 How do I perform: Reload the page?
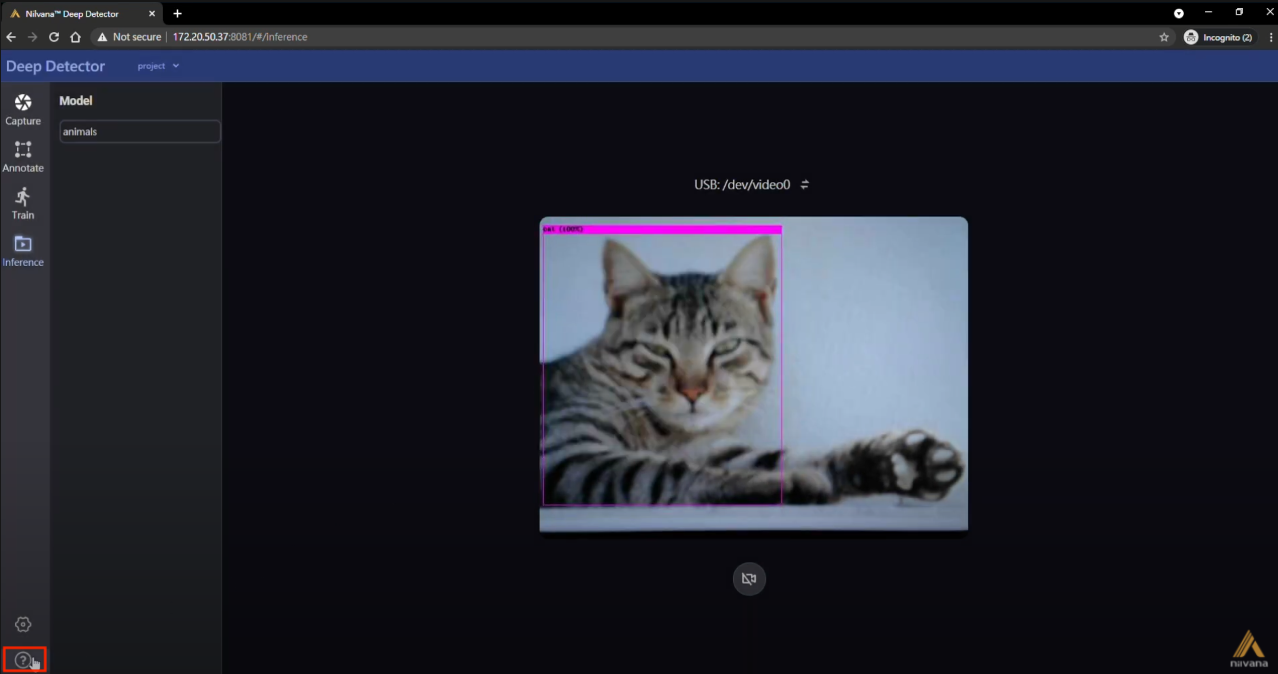point(54,37)
